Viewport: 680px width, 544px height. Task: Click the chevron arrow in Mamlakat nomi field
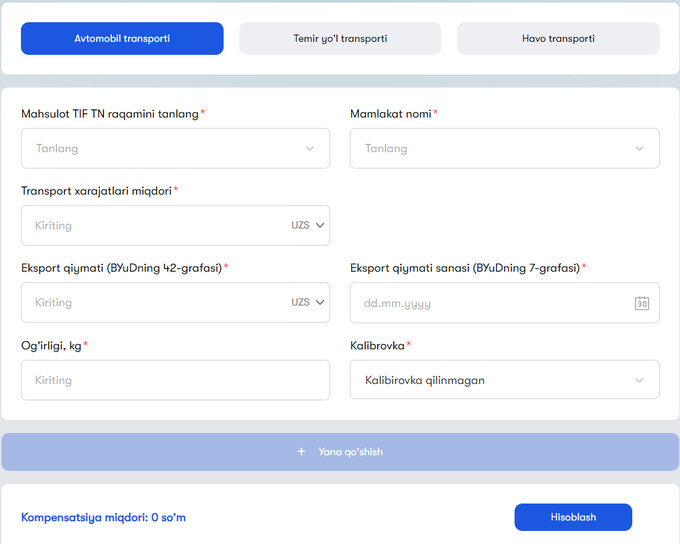pyautogui.click(x=639, y=149)
